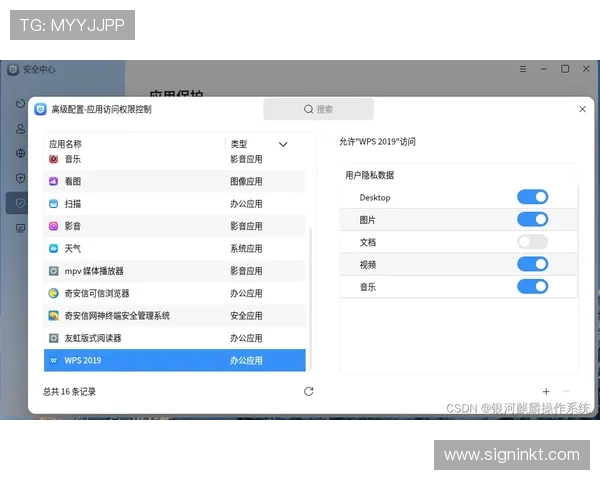Screen dimensions: 600x480
Task: Enable 文档 access switch
Action: pyautogui.click(x=532, y=242)
